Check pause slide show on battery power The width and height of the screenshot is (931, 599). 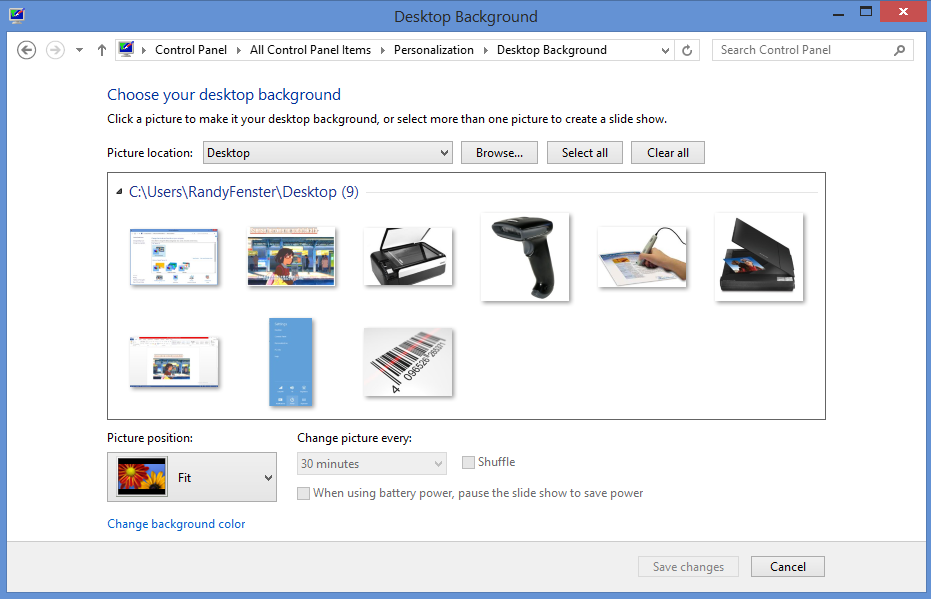[303, 493]
